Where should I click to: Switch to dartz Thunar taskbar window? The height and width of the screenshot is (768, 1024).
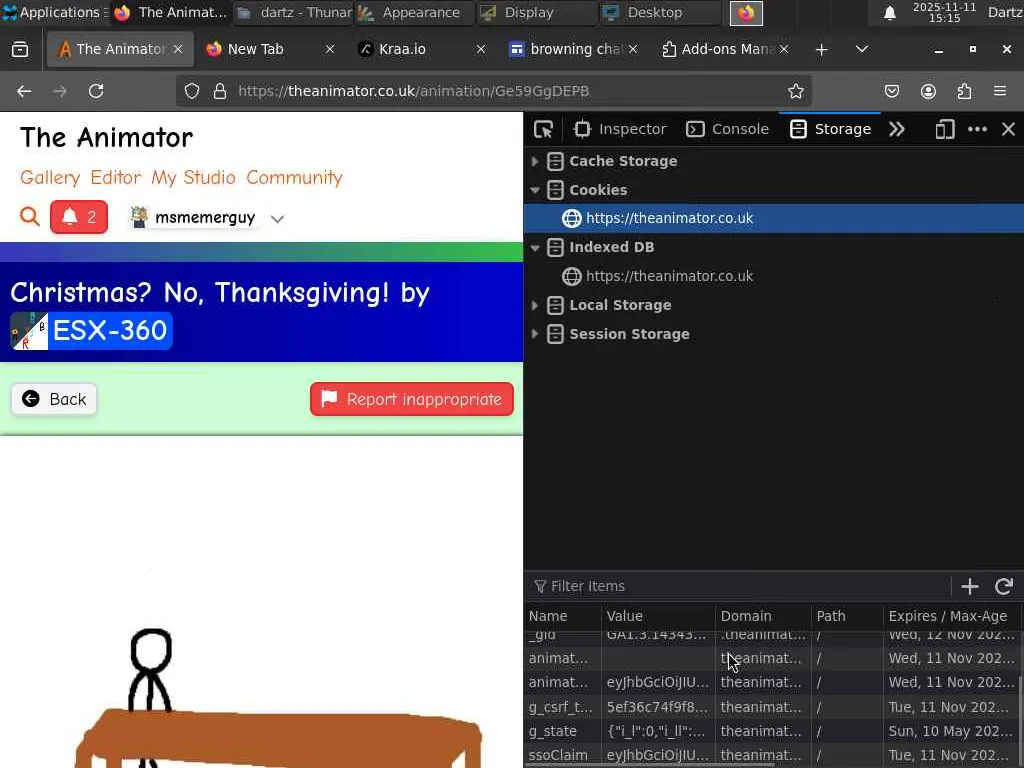point(294,12)
